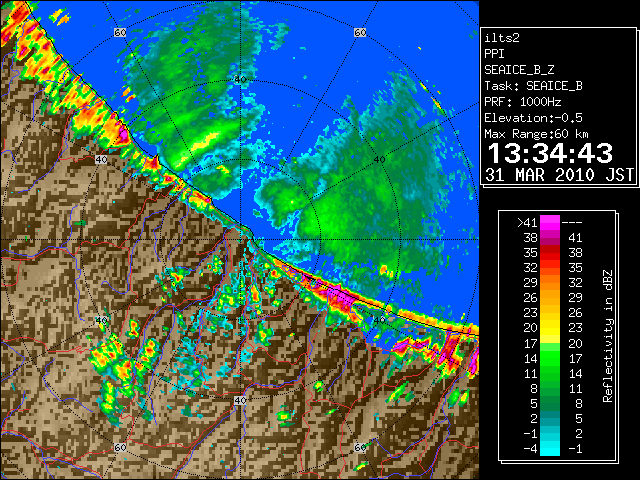Image resolution: width=640 pixels, height=480 pixels.
Task: Select the 'Max Range:60 km' line
Action: click(536, 134)
